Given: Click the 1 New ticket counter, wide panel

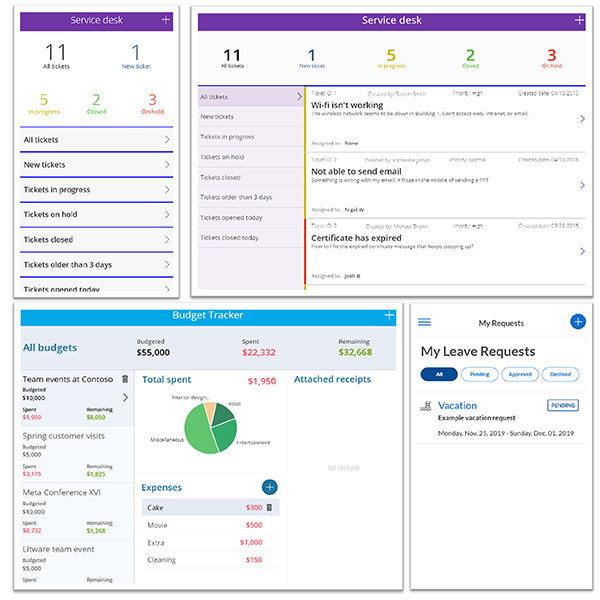Looking at the screenshot, I should click(312, 58).
